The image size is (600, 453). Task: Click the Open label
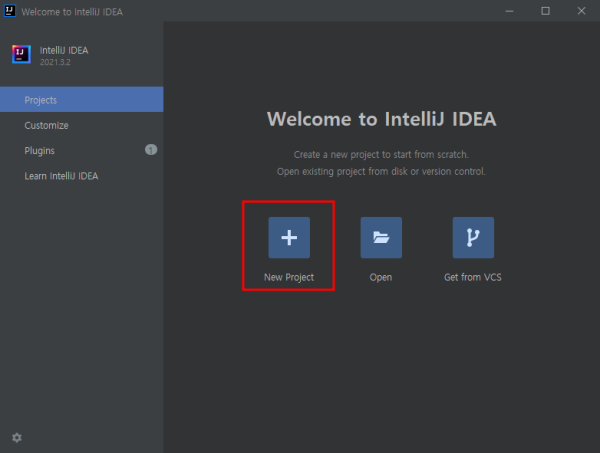tap(381, 277)
